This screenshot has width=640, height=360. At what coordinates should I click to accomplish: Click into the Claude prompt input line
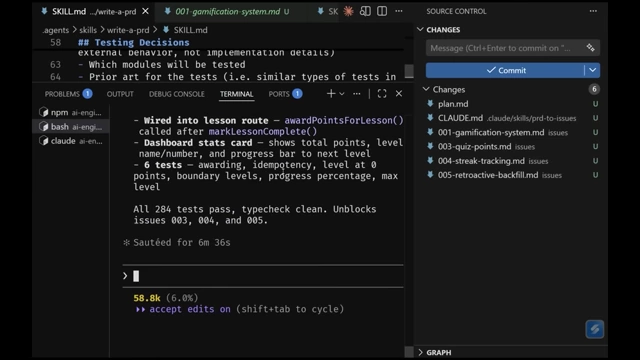[263, 276]
